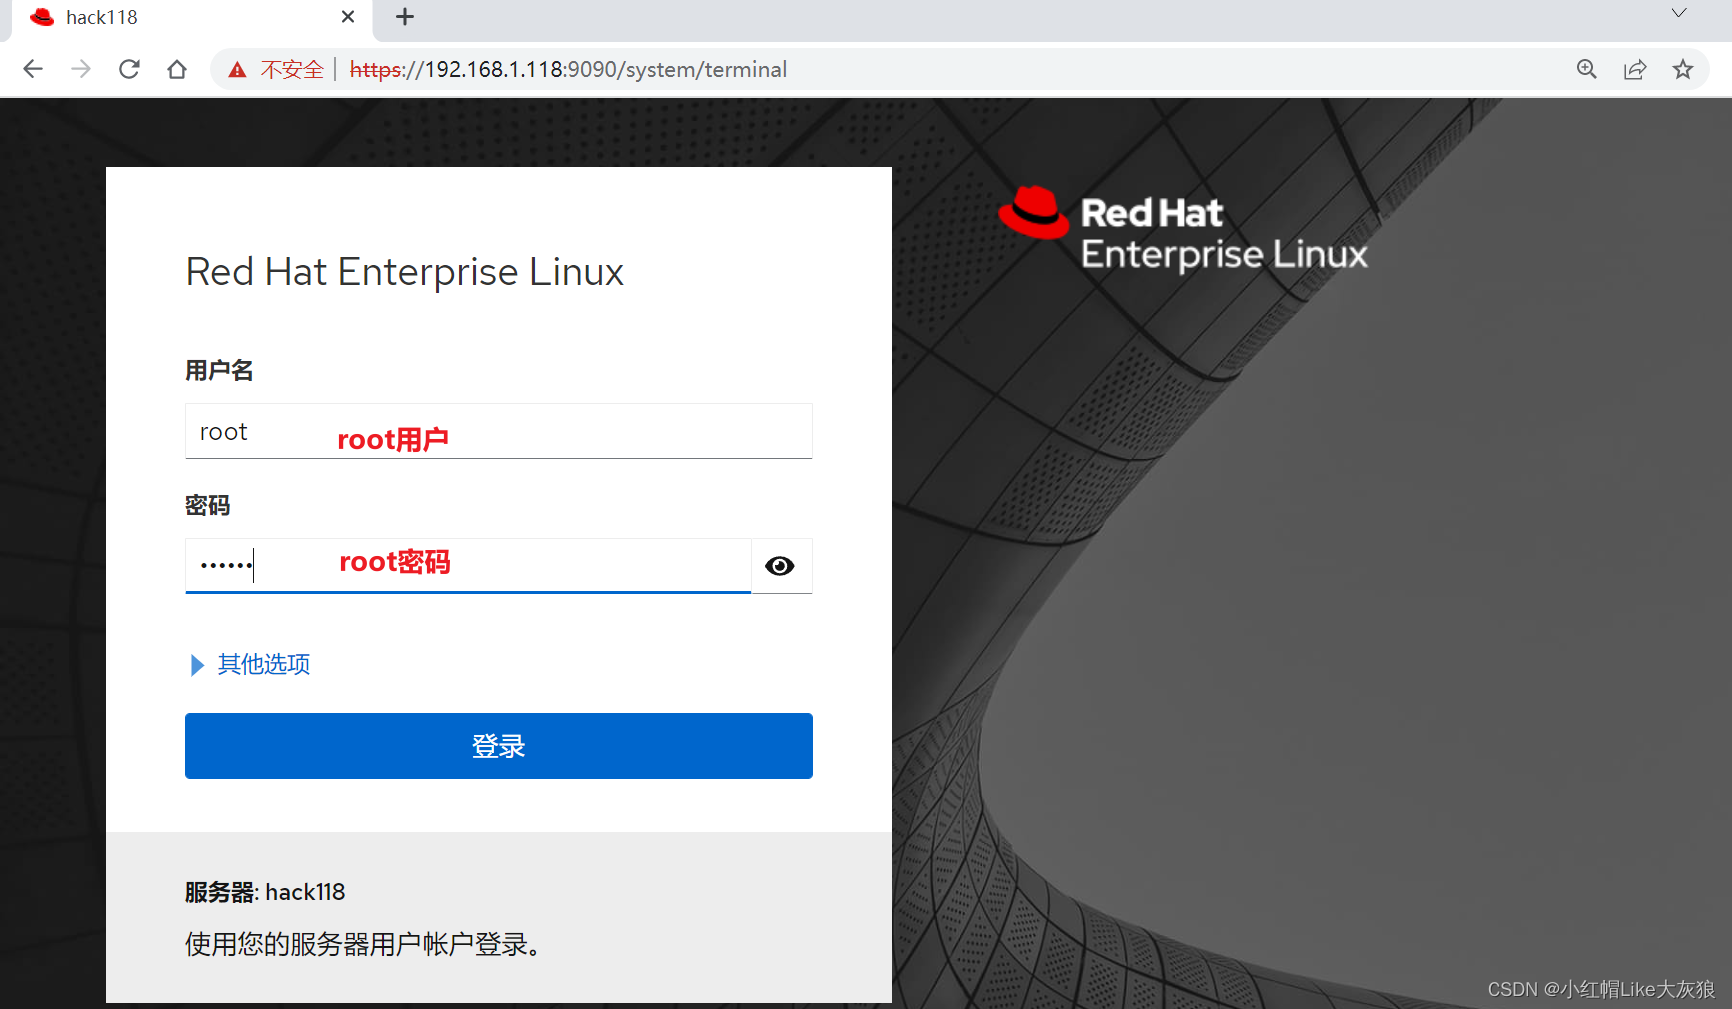Open the browser home page icon
This screenshot has height=1009, width=1732.
[177, 69]
